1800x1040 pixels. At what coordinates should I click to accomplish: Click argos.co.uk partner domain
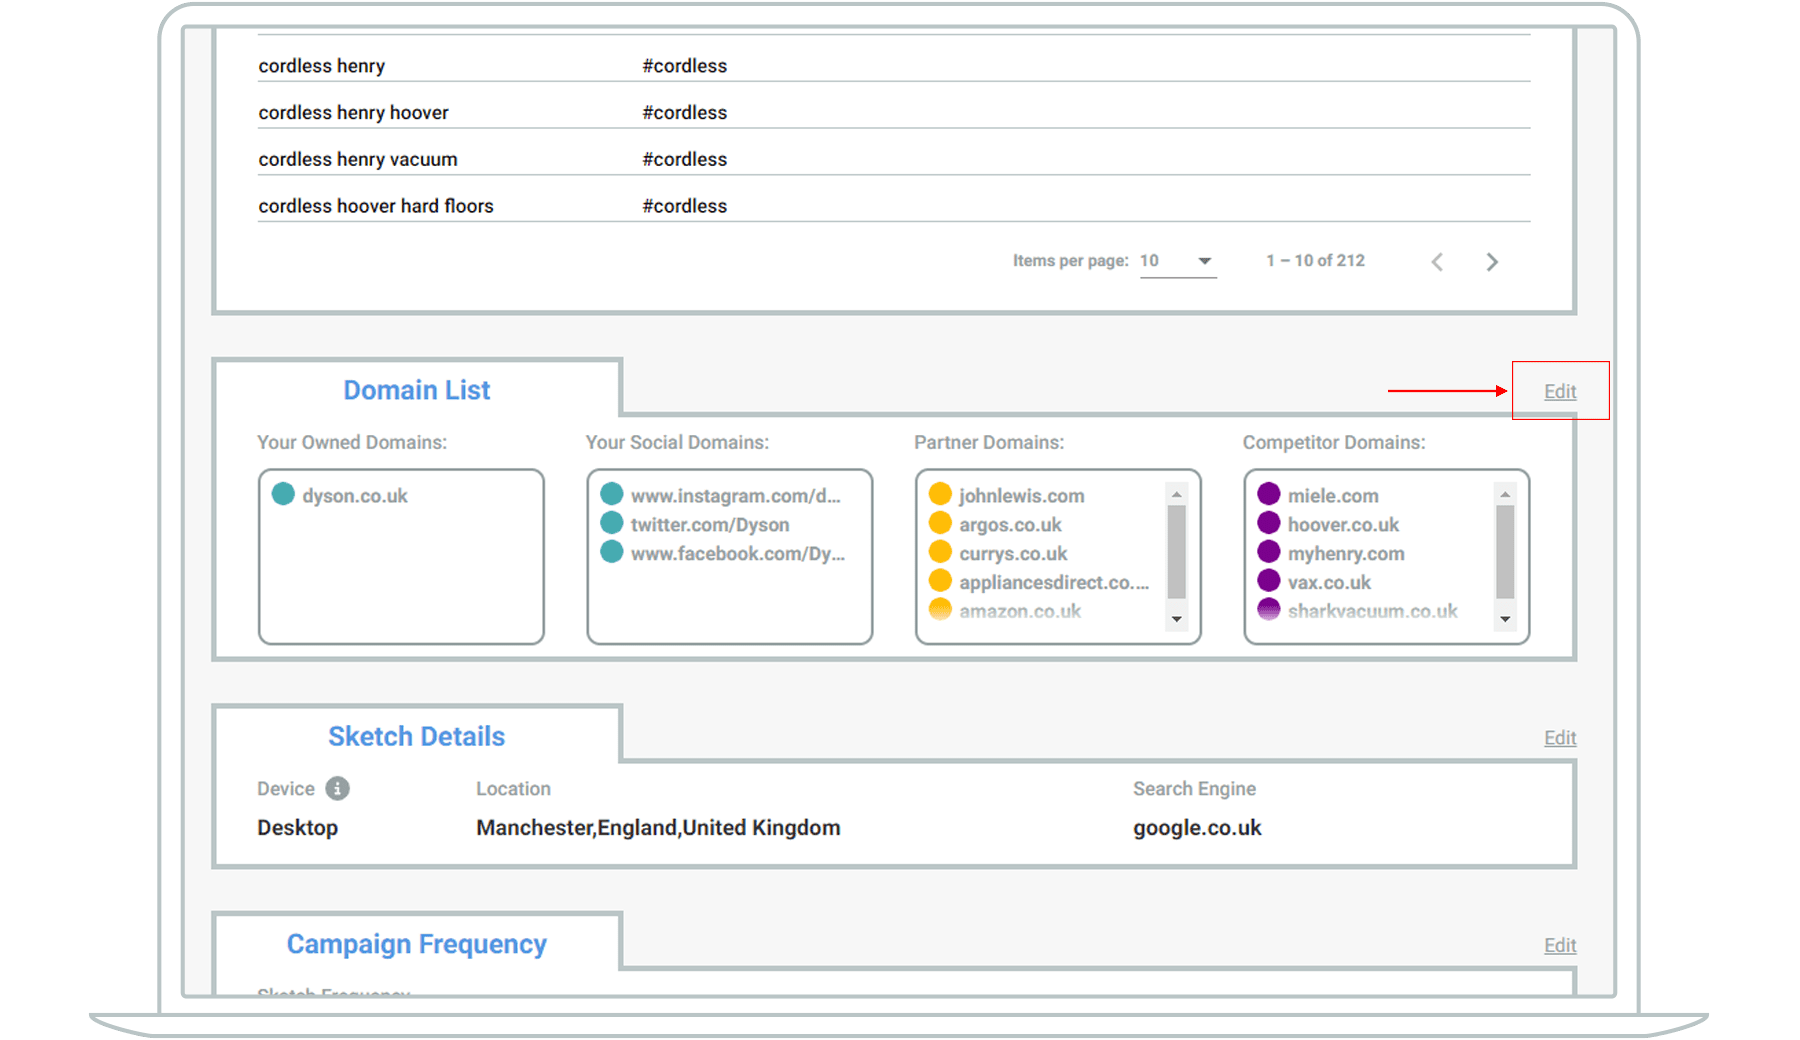pyautogui.click(x=1010, y=525)
